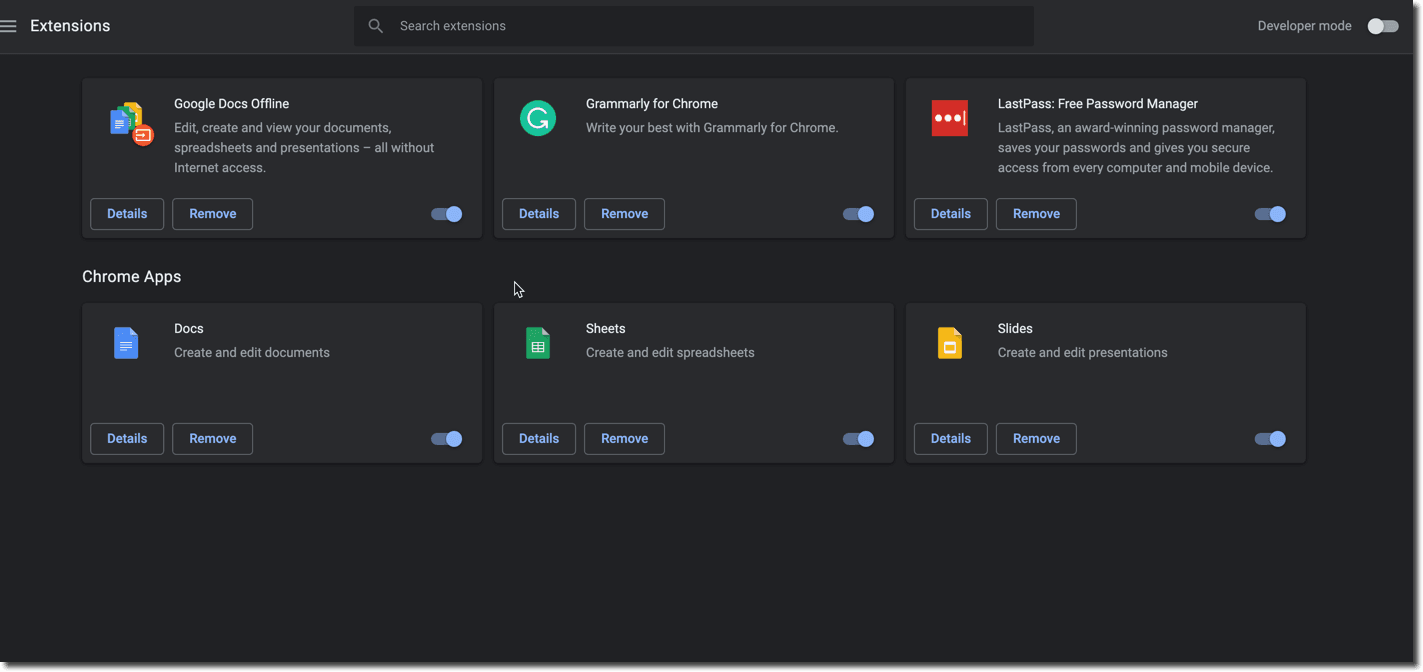Turn off Grammarly for Chrome toggle
The width and height of the screenshot is (1423, 672).
coord(859,214)
